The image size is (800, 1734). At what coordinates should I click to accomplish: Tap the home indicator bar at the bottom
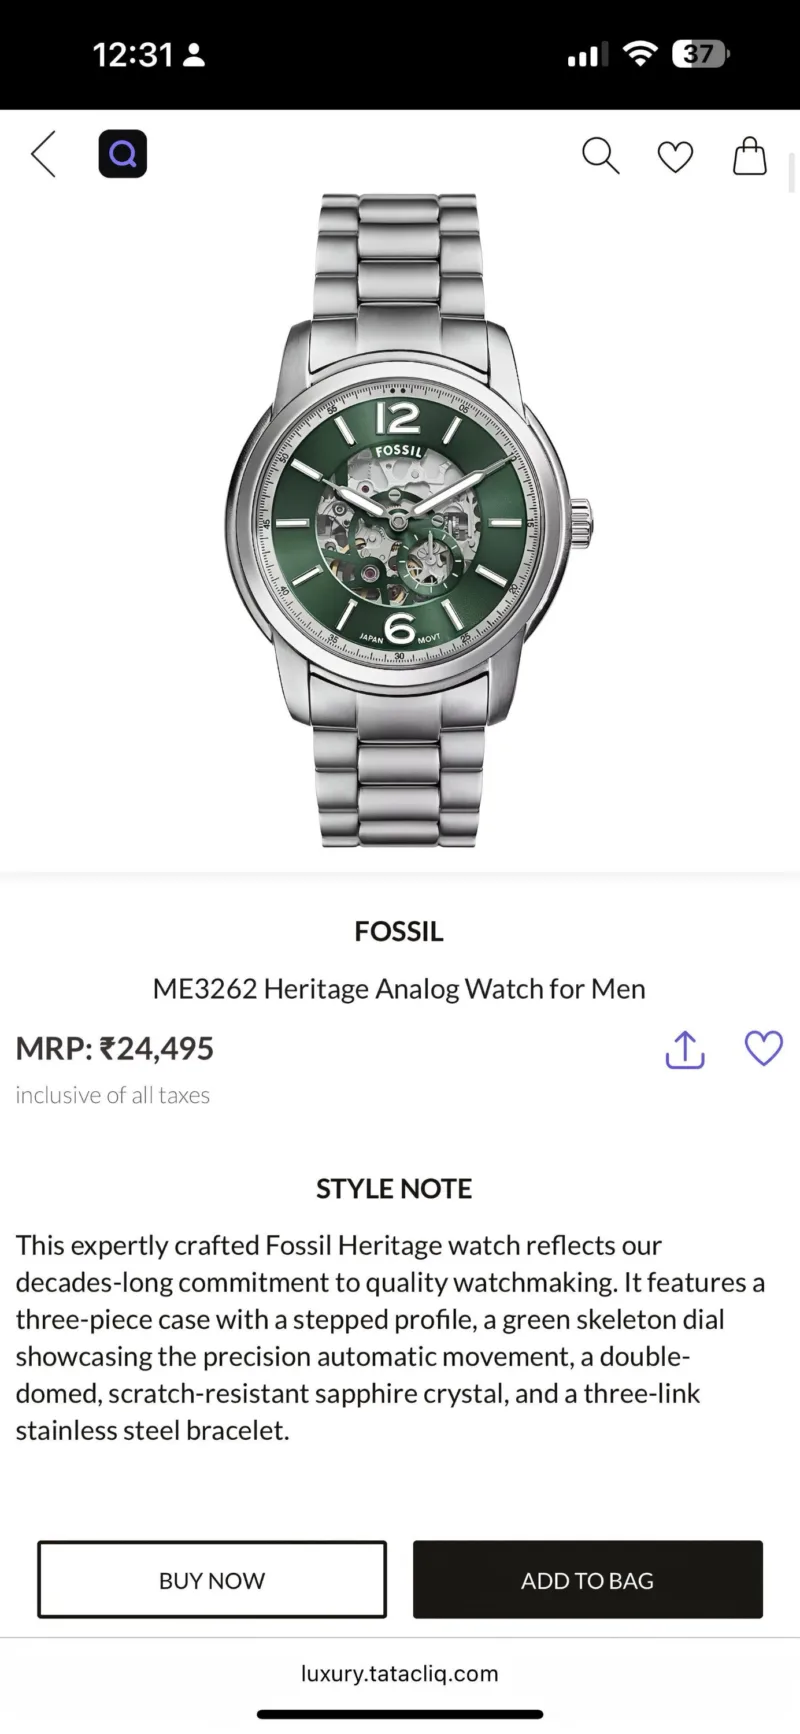pyautogui.click(x=400, y=1708)
